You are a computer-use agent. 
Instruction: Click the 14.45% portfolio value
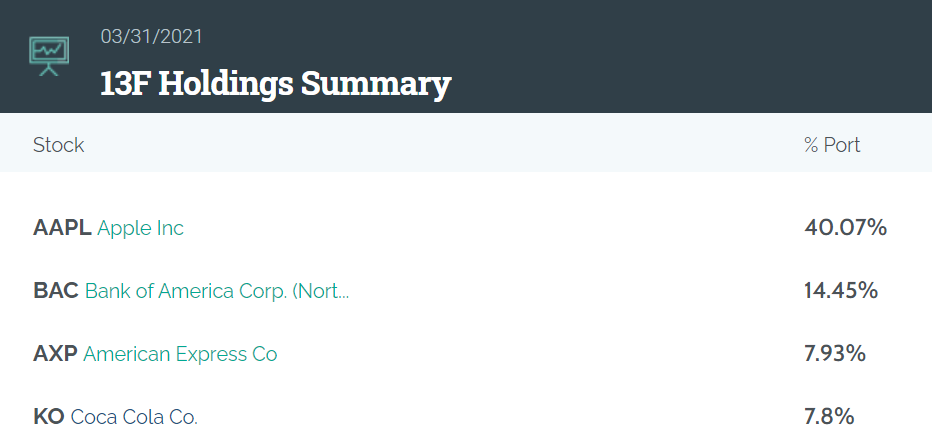click(841, 291)
